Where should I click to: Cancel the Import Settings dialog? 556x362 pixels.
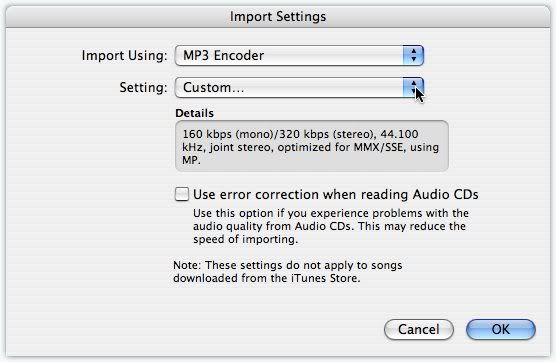pos(419,329)
